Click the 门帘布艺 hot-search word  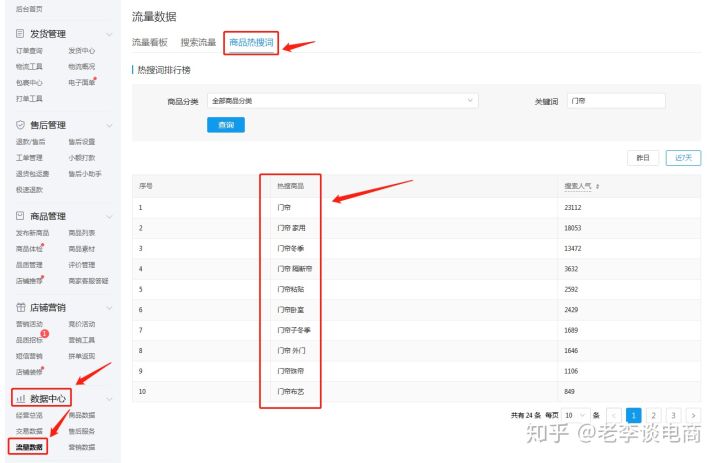(x=291, y=391)
